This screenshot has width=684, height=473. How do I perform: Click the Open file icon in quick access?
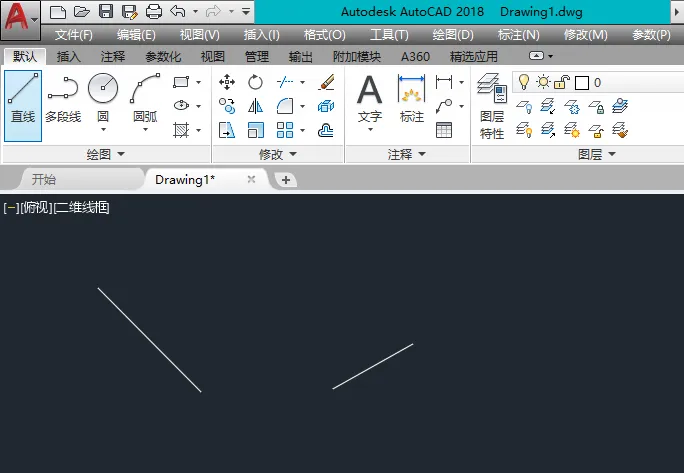pos(82,12)
